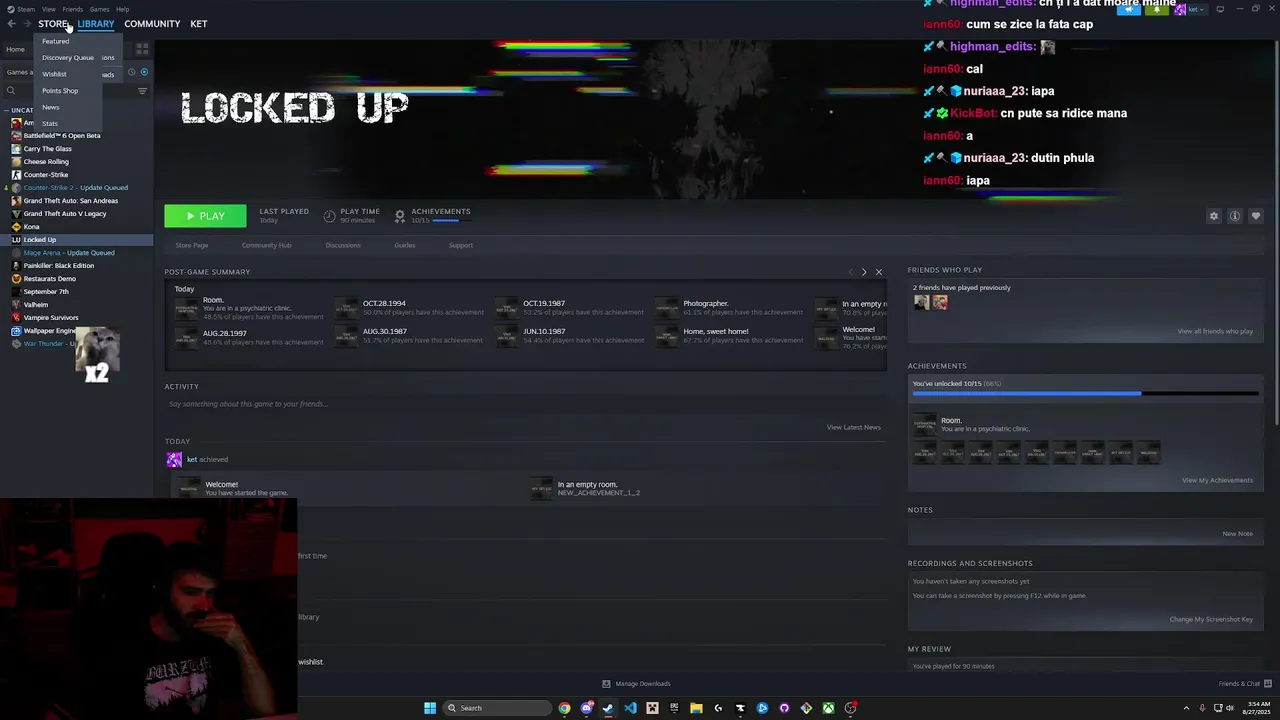The image size is (1280, 720).
Task: Open the Games filter dropdown in sidebar
Action: coord(20,72)
